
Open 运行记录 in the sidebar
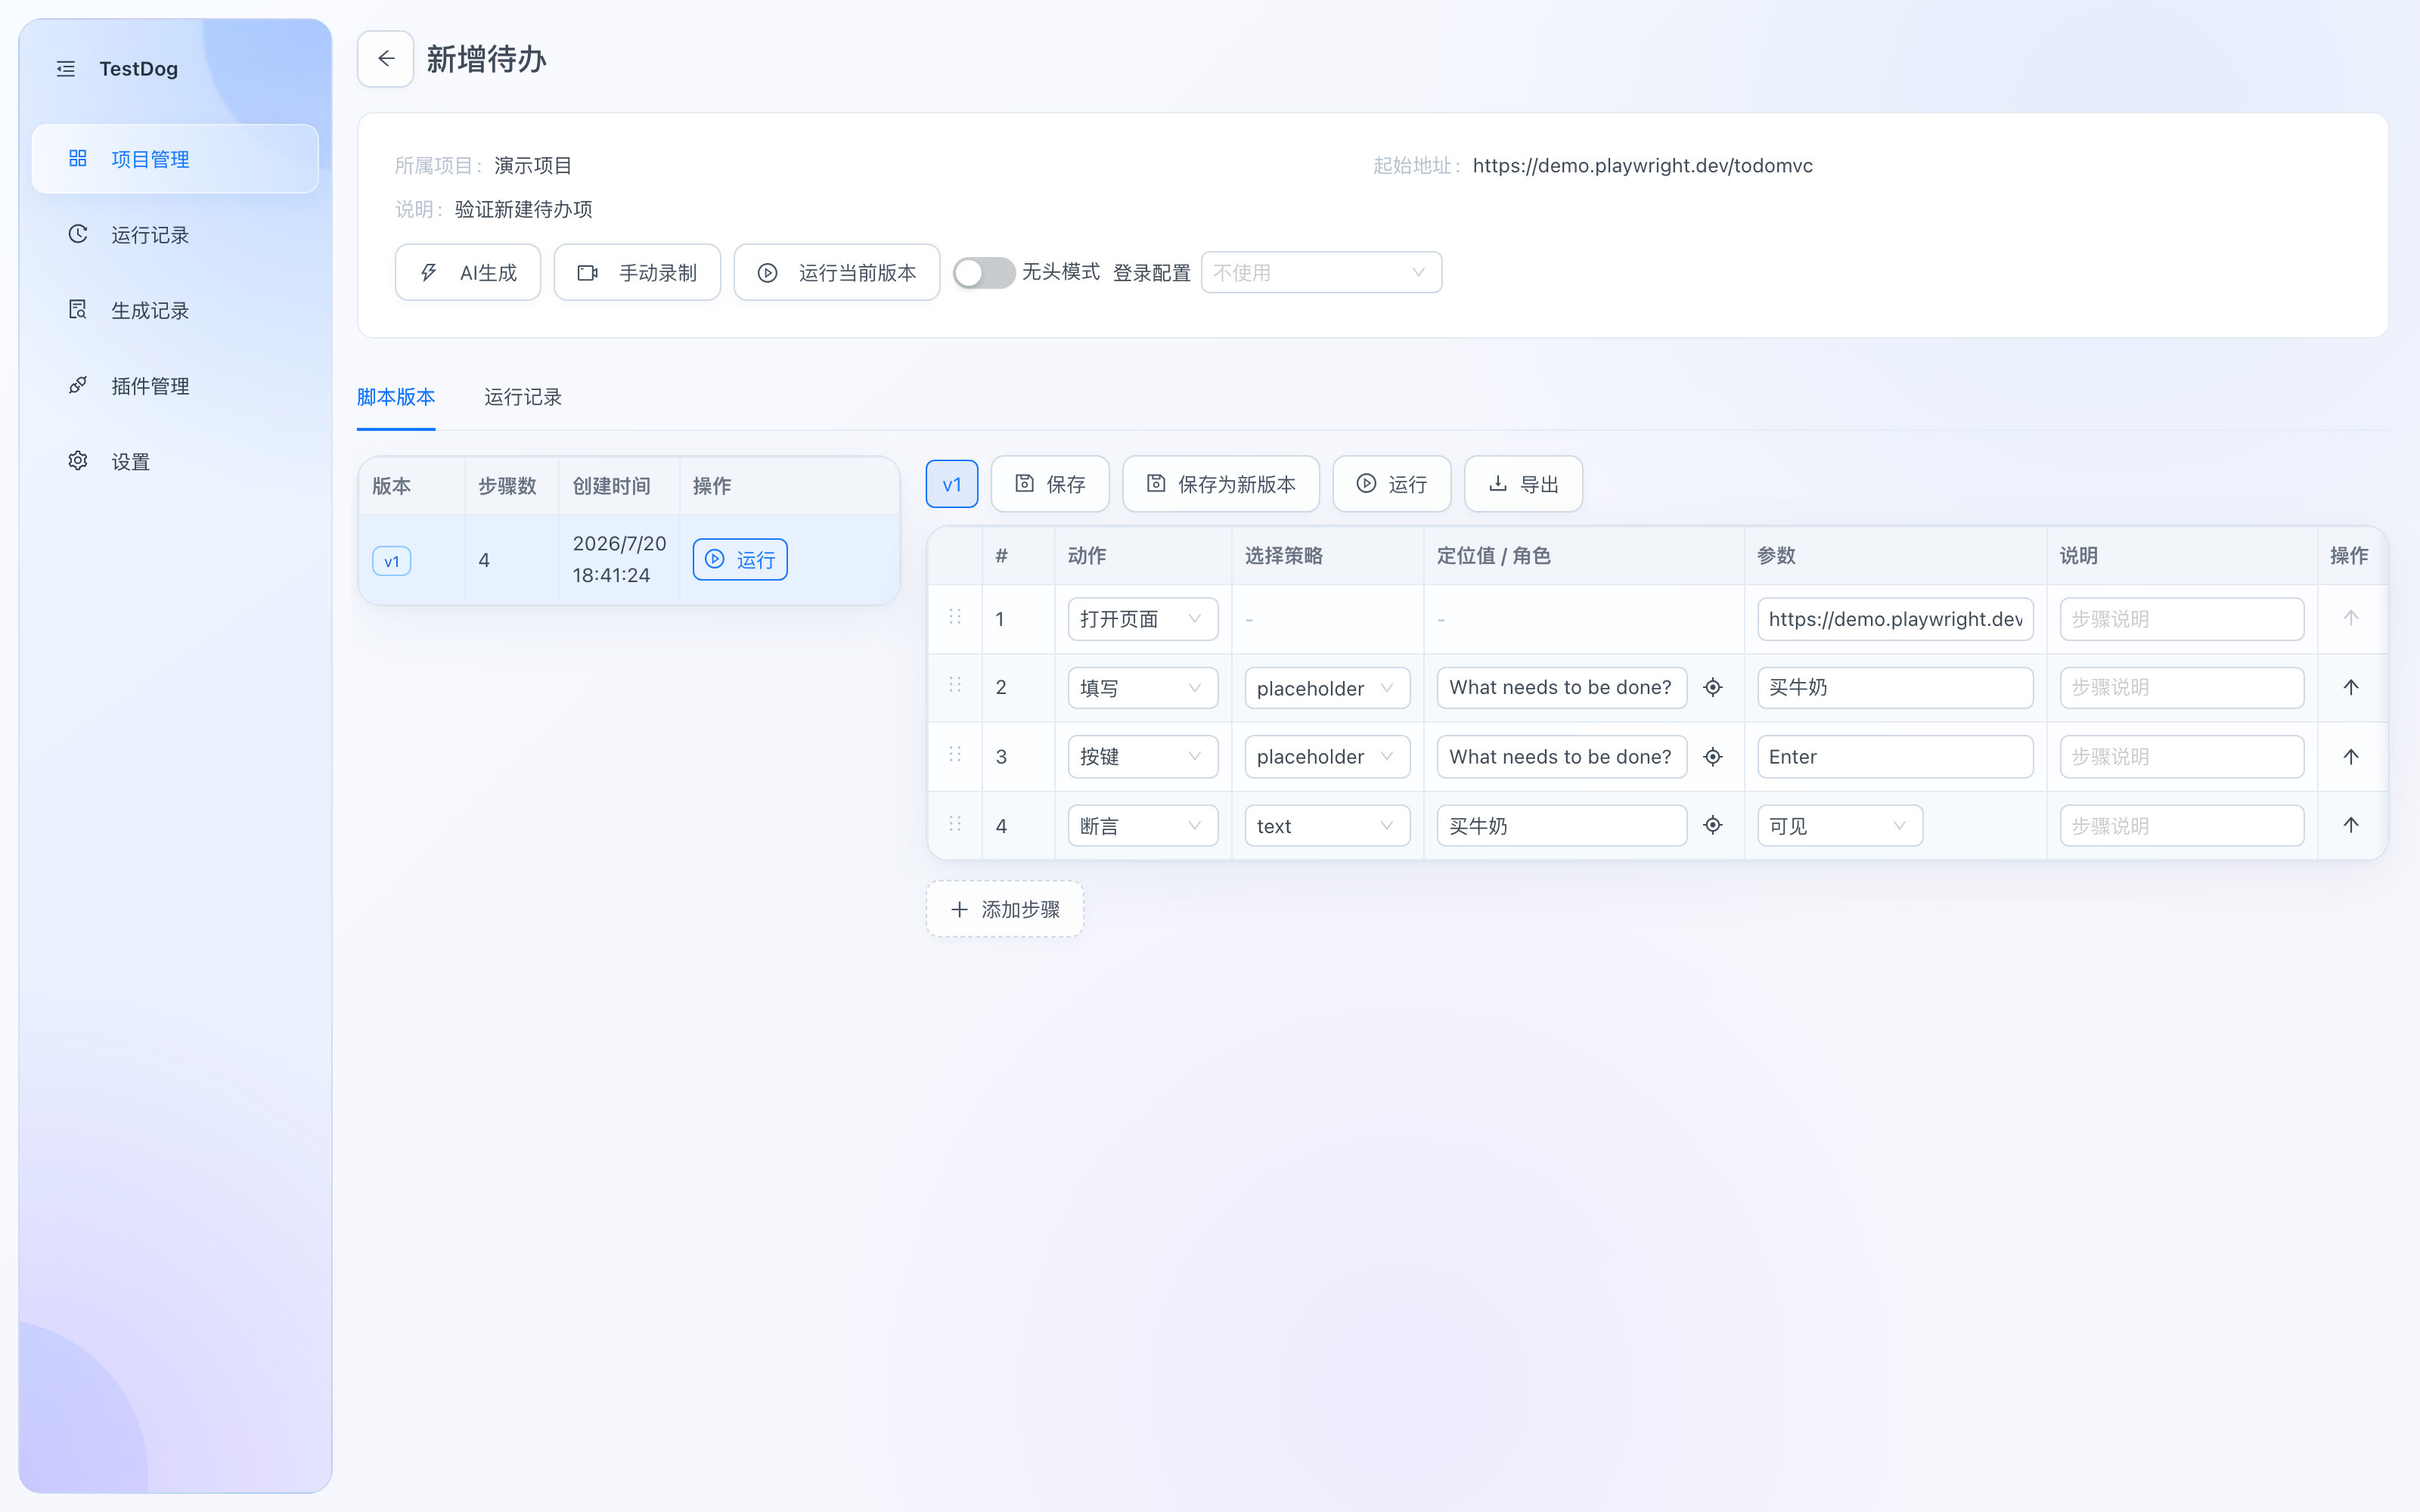tap(175, 234)
